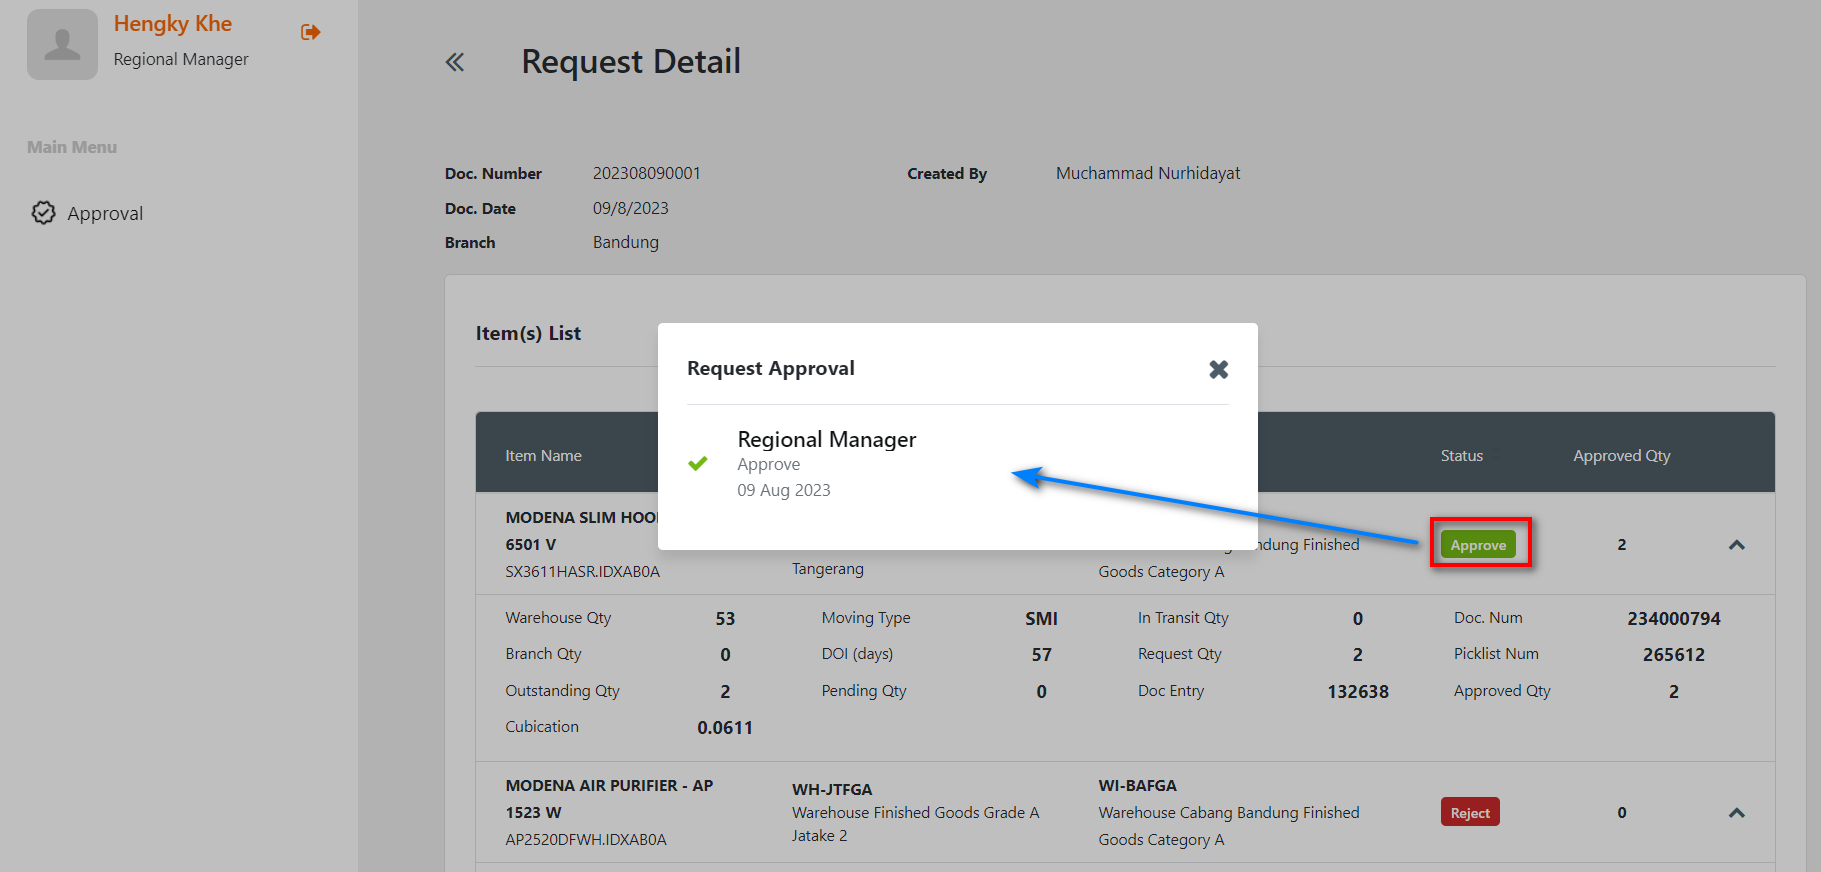The height and width of the screenshot is (872, 1821).
Task: Click the WH-JTFGA warehouse code
Action: coord(832,789)
